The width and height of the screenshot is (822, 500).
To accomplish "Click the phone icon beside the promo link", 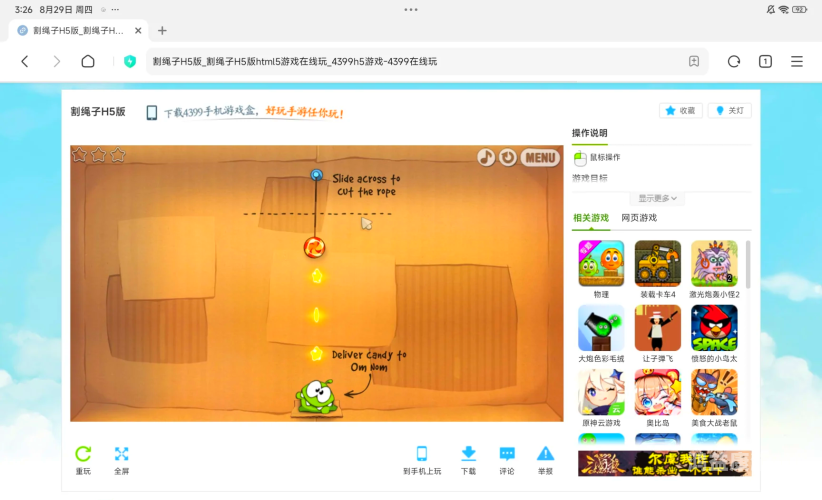I will [152, 112].
